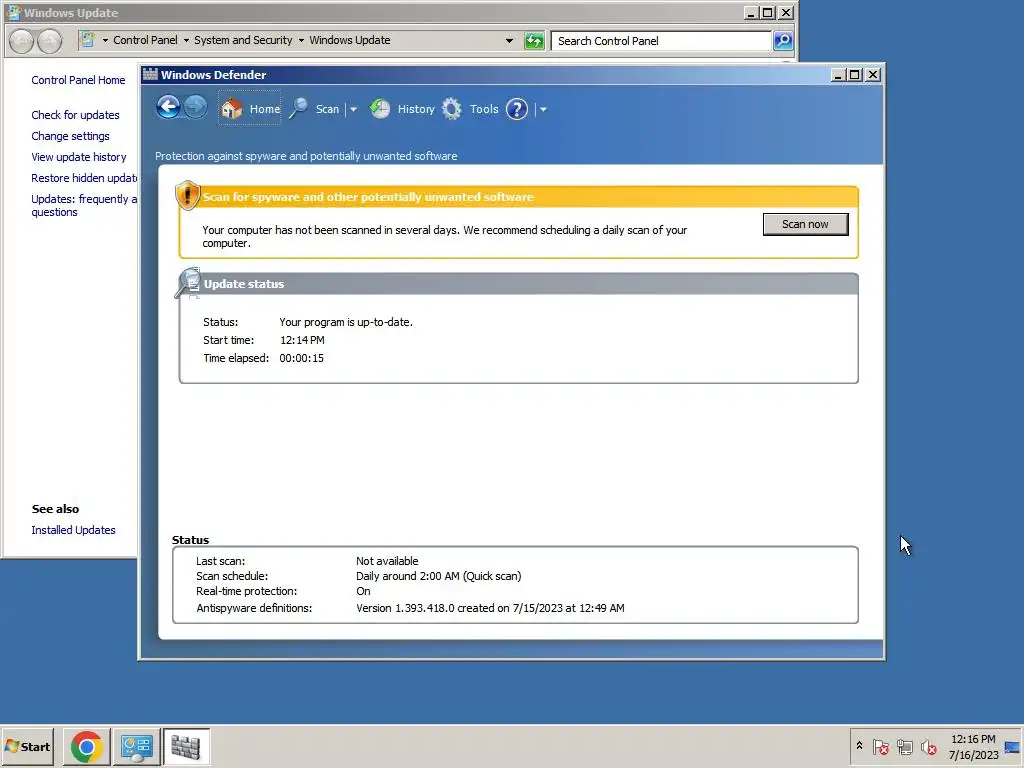The image size is (1024, 768).
Task: Click Windows Update window forward button
Action: (50, 40)
